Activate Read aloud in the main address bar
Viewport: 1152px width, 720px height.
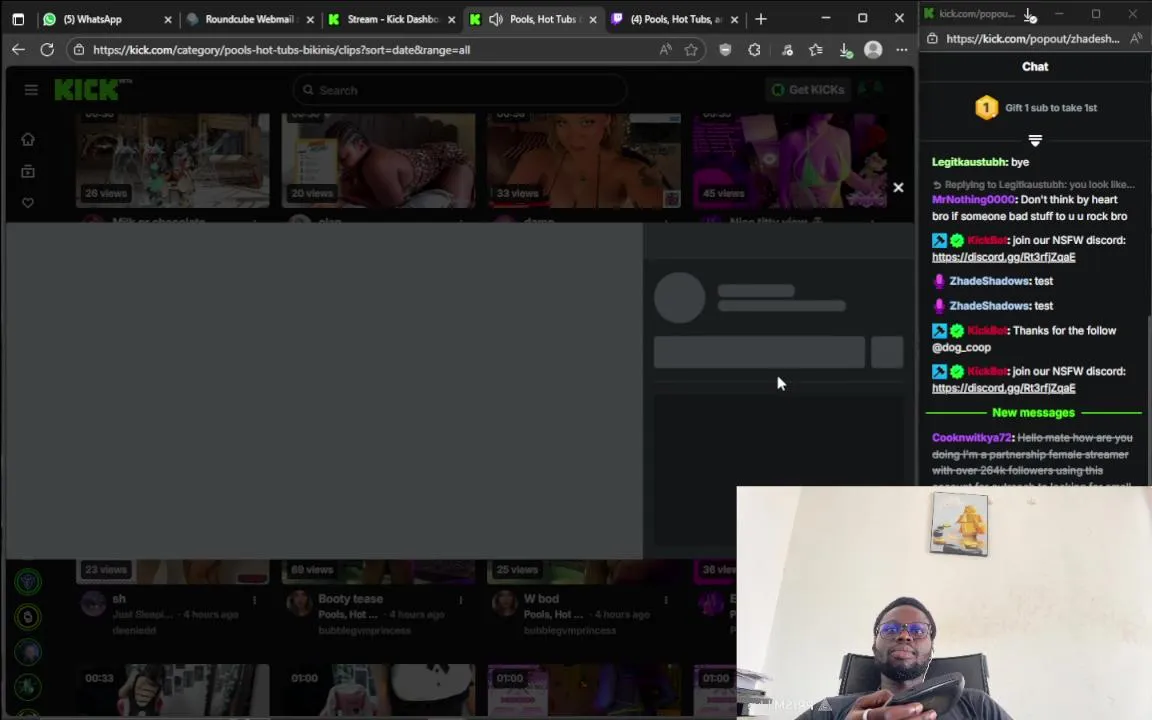click(666, 50)
